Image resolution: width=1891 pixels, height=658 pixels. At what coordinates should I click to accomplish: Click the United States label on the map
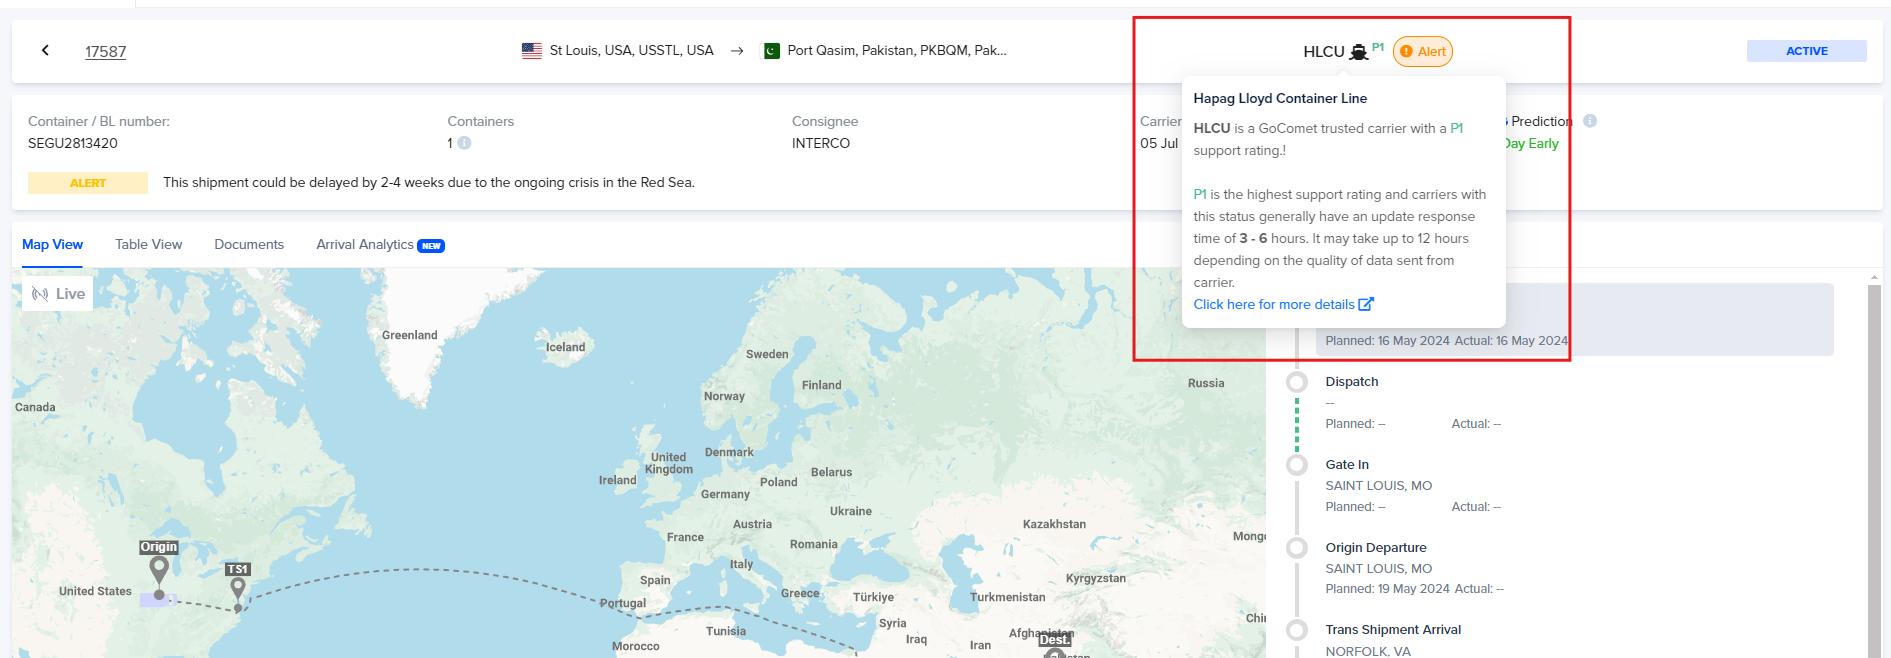[x=95, y=591]
